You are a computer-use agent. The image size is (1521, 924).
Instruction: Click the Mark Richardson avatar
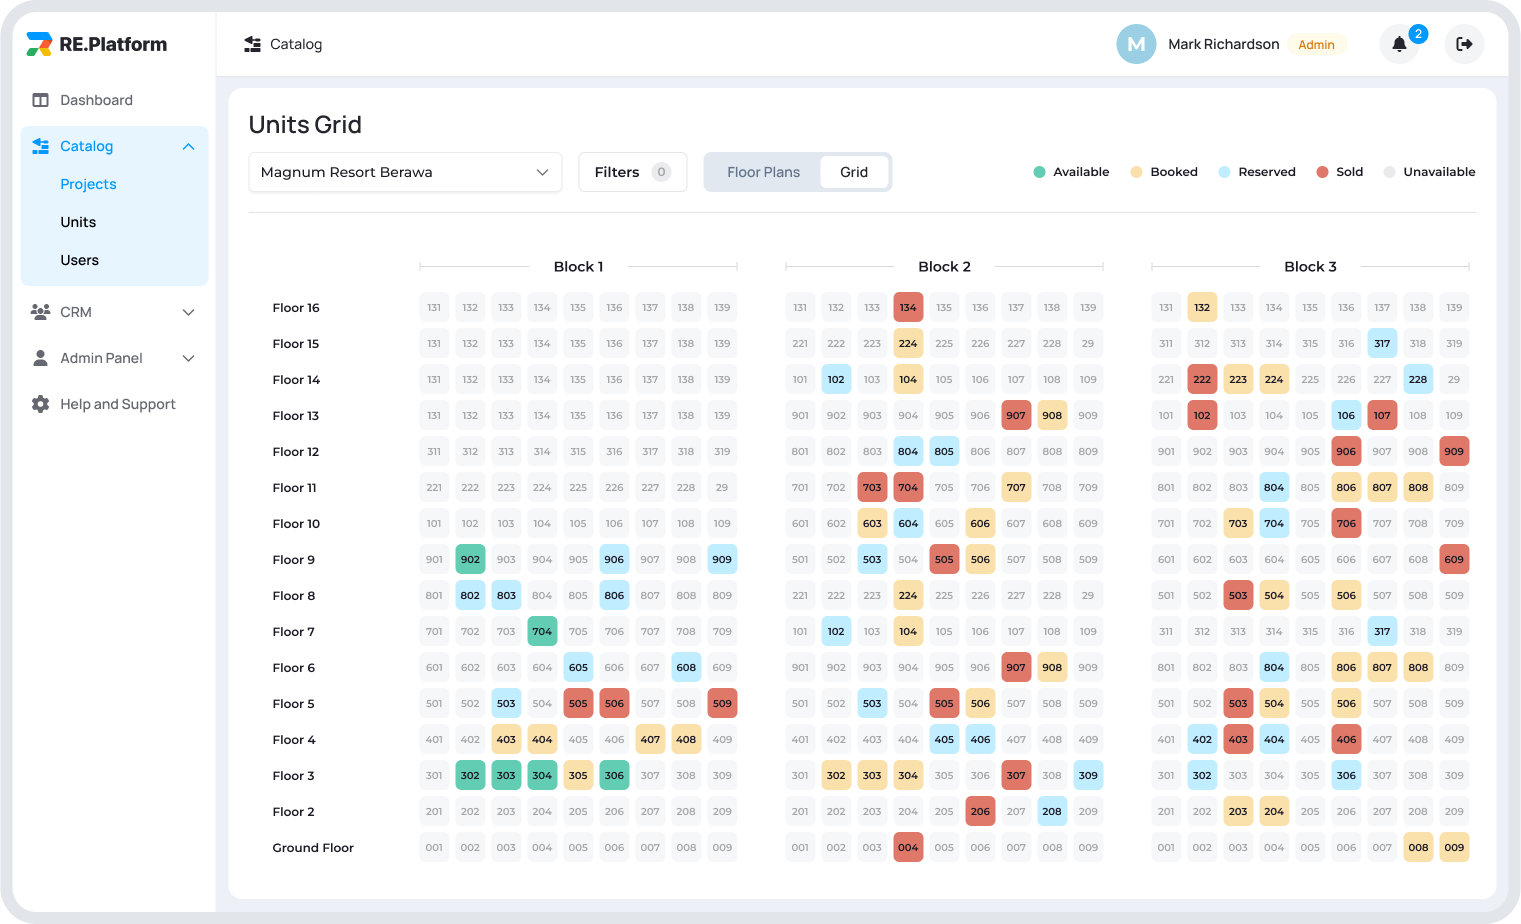coord(1136,44)
